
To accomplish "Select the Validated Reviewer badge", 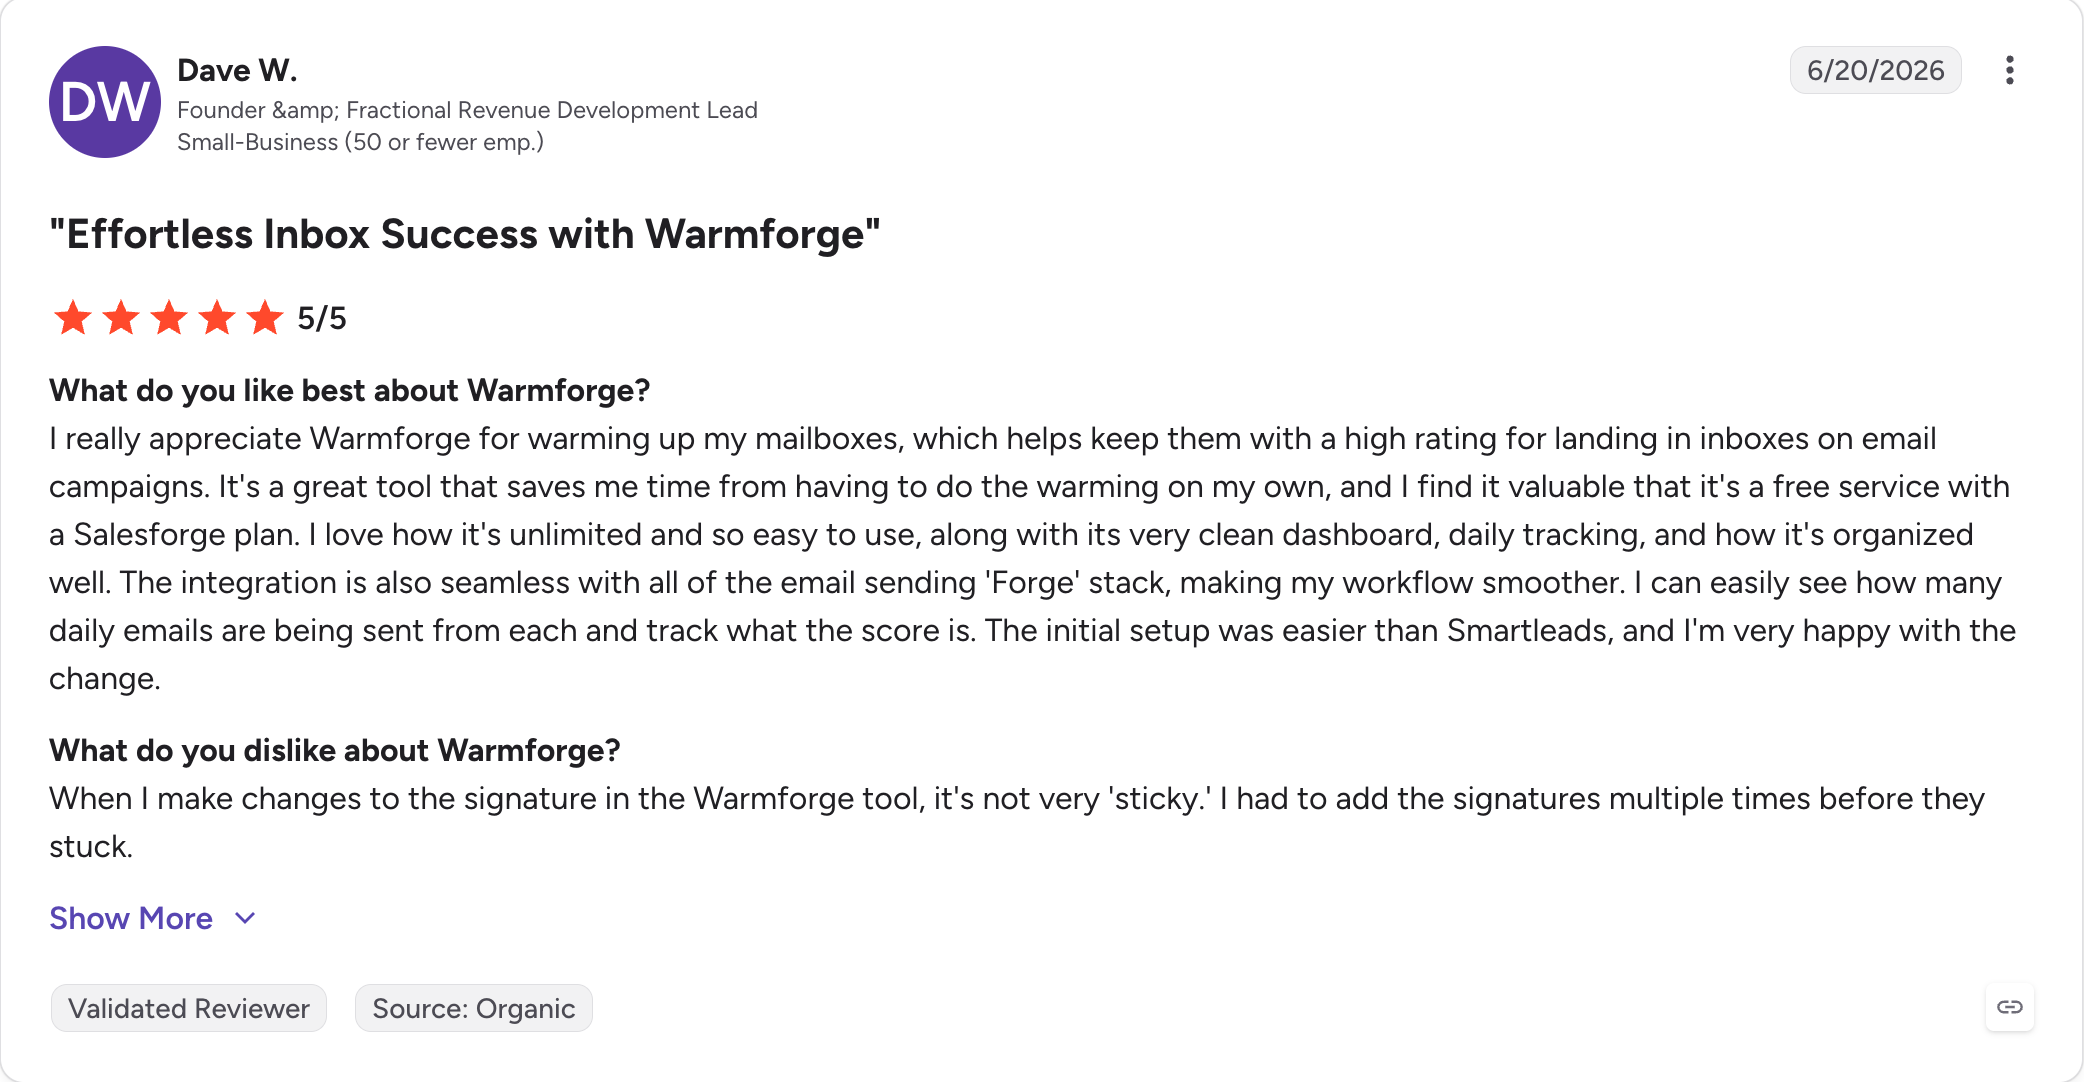I will (189, 1008).
